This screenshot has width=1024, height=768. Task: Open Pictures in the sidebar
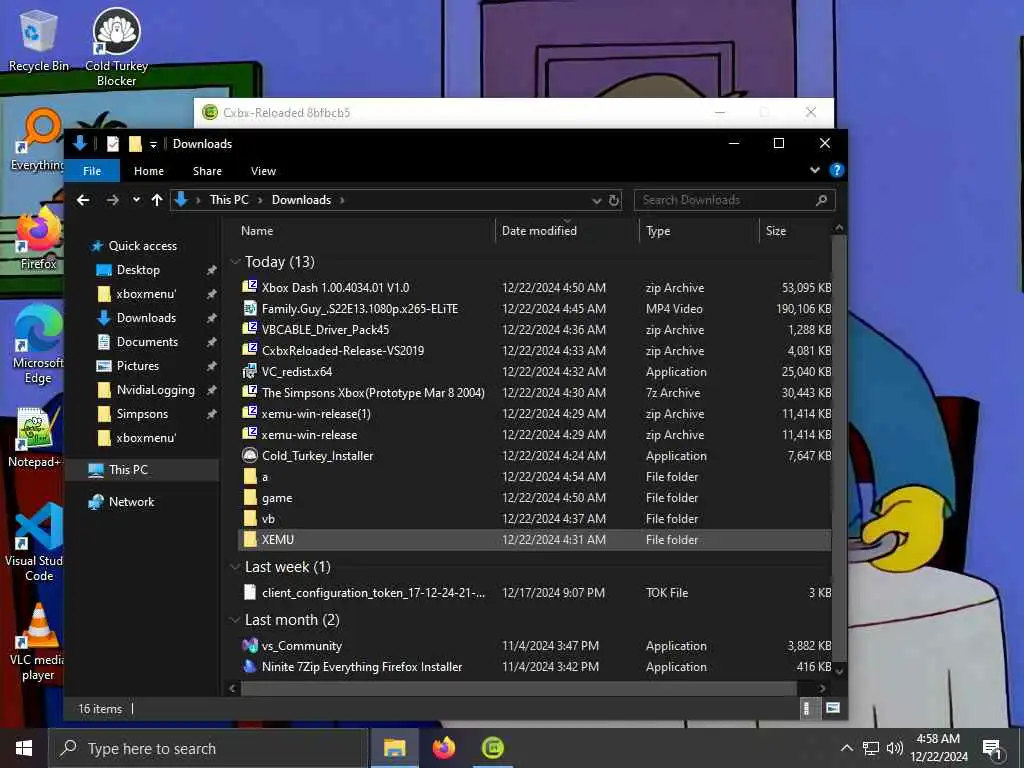tap(138, 366)
